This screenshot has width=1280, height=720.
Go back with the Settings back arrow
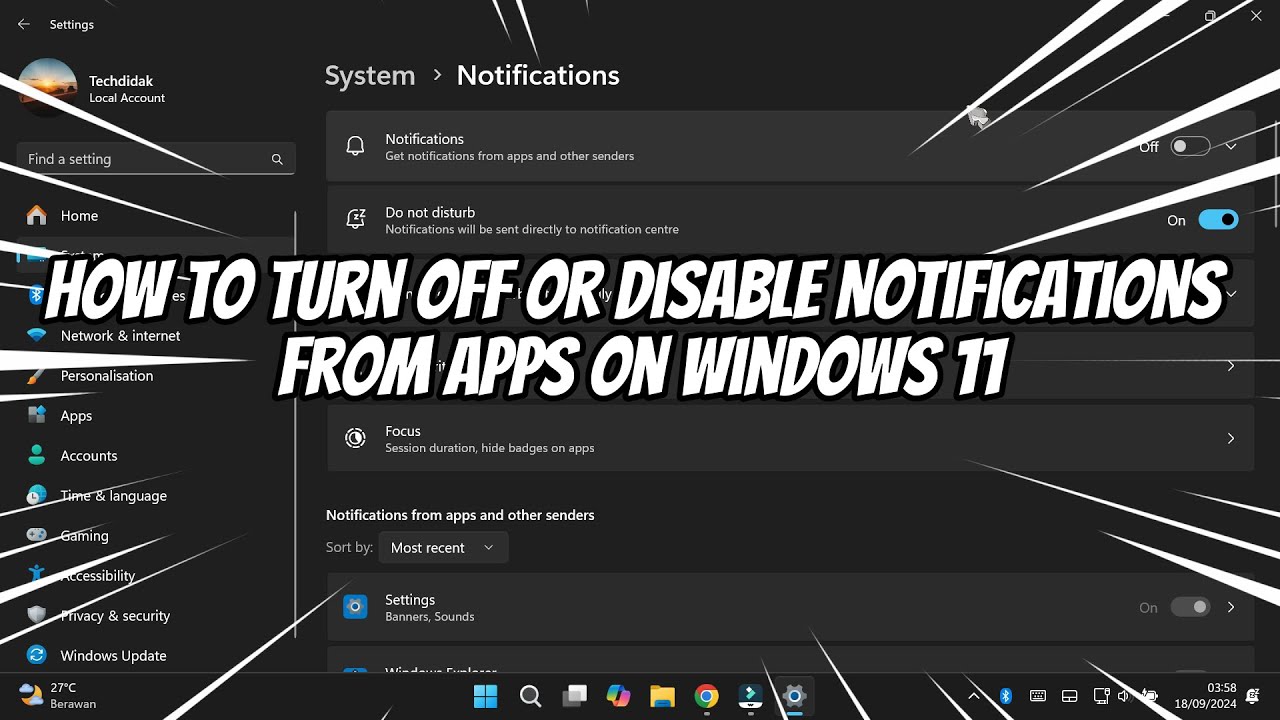pyautogui.click(x=24, y=24)
